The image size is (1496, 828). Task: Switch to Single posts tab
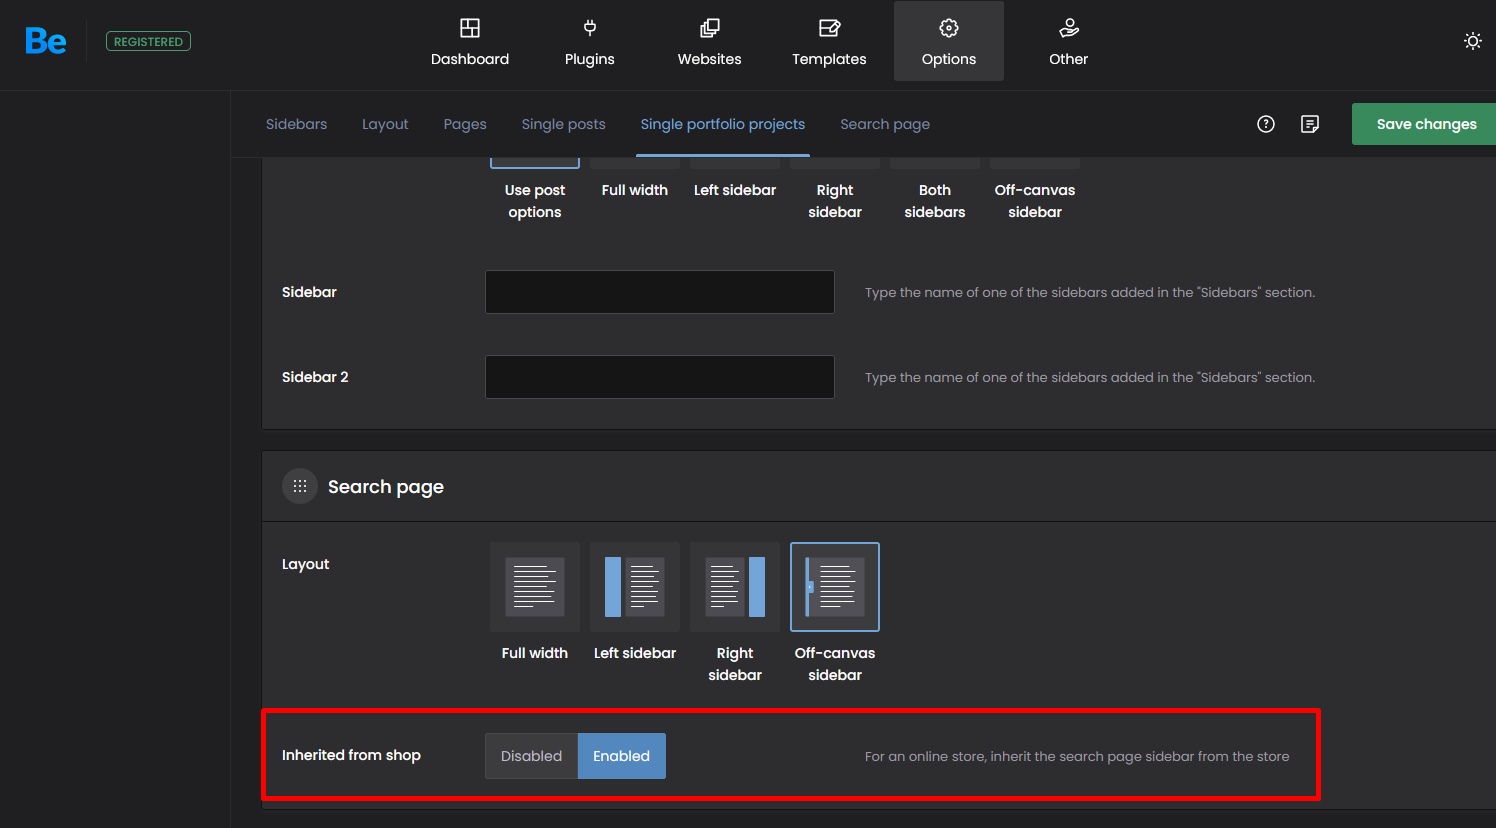564,124
